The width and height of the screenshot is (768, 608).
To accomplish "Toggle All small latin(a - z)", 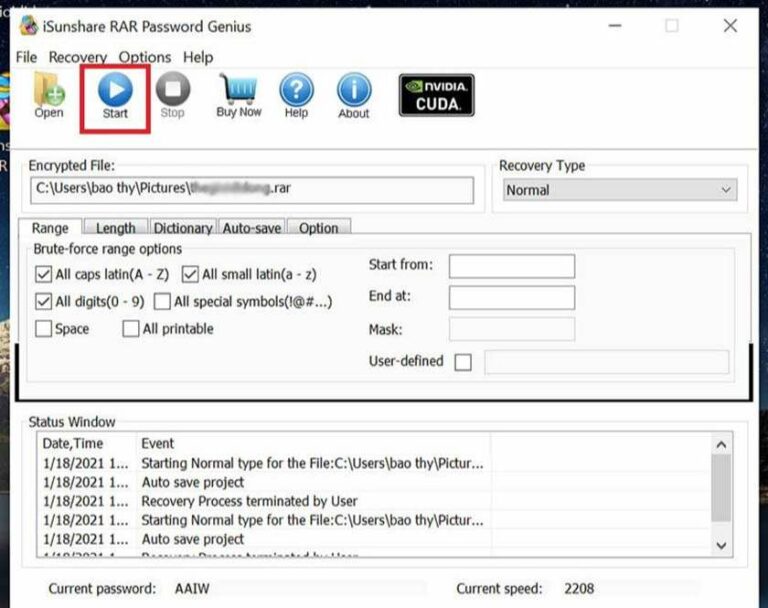I will coord(190,274).
